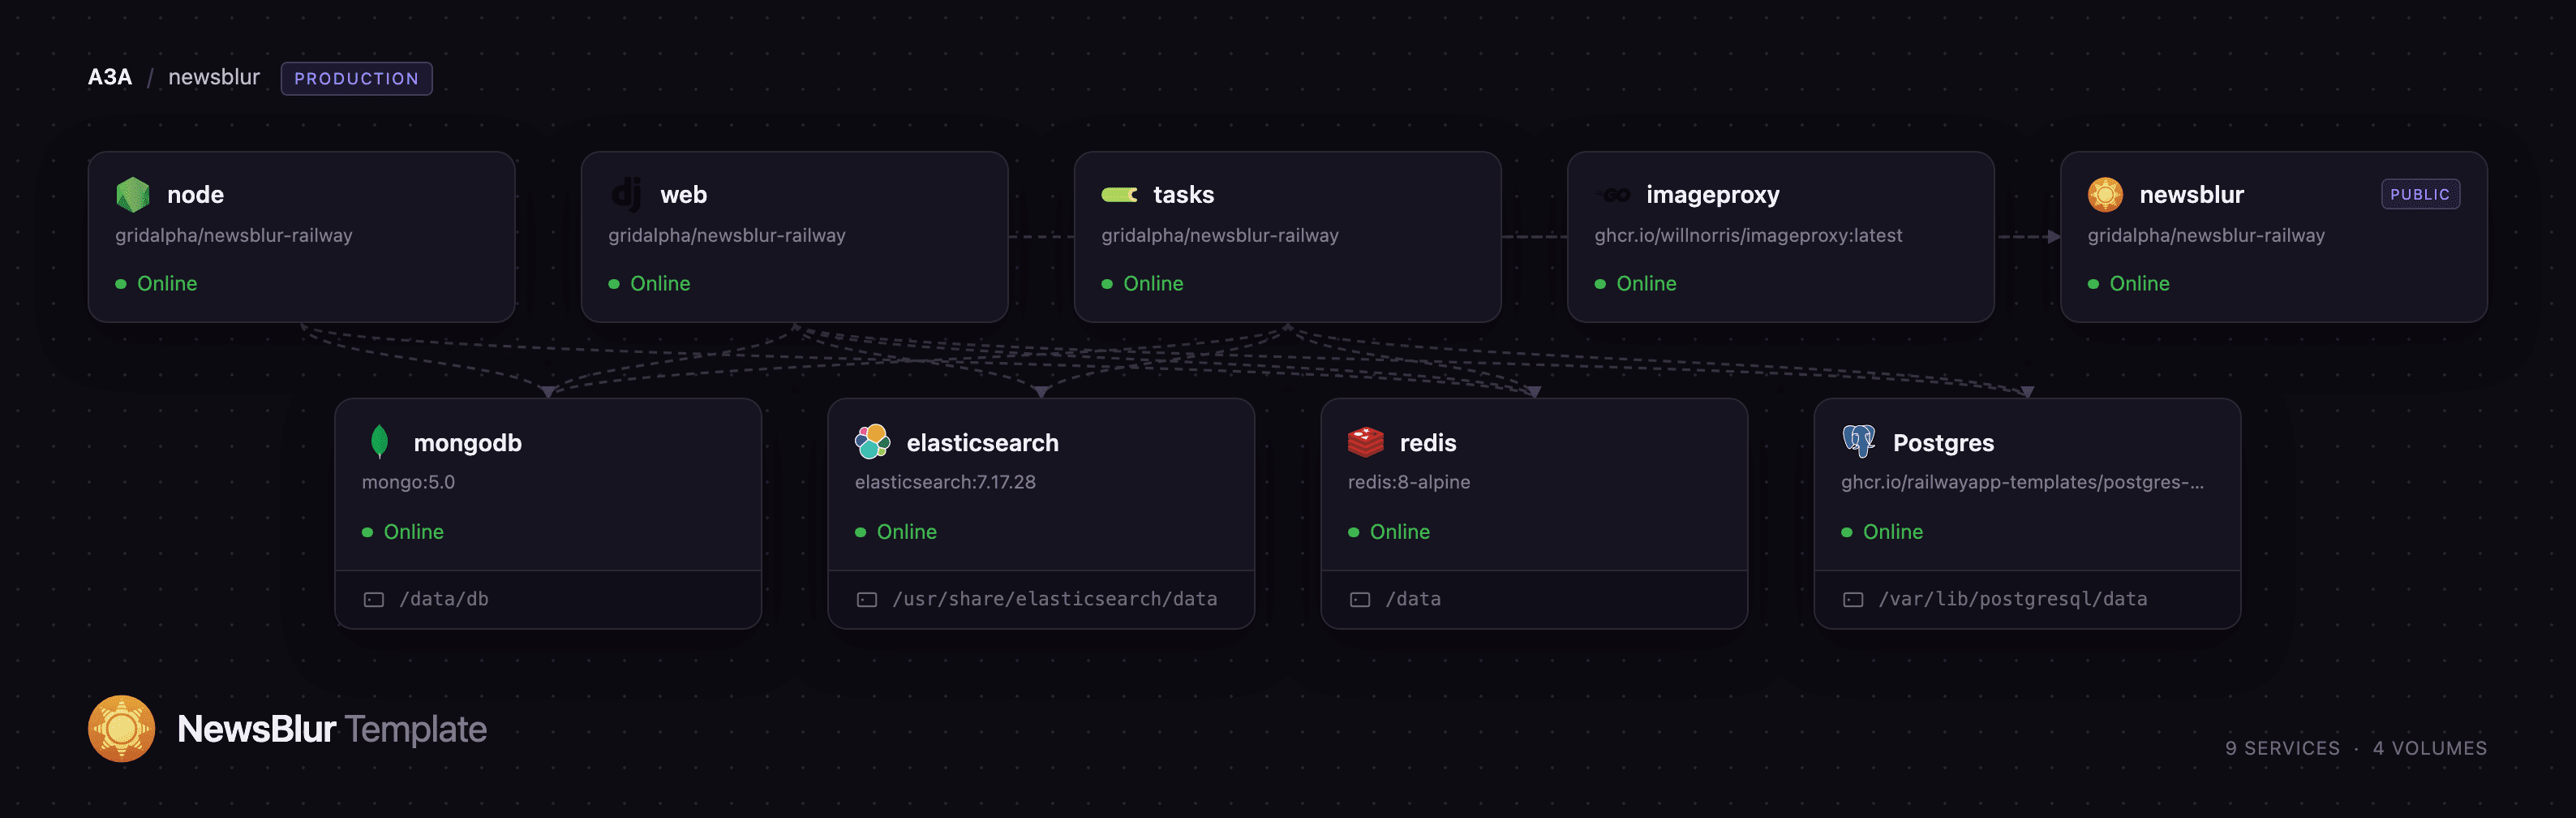Click the PRODUCTION environment badge
The height and width of the screenshot is (818, 2576).
pyautogui.click(x=356, y=79)
